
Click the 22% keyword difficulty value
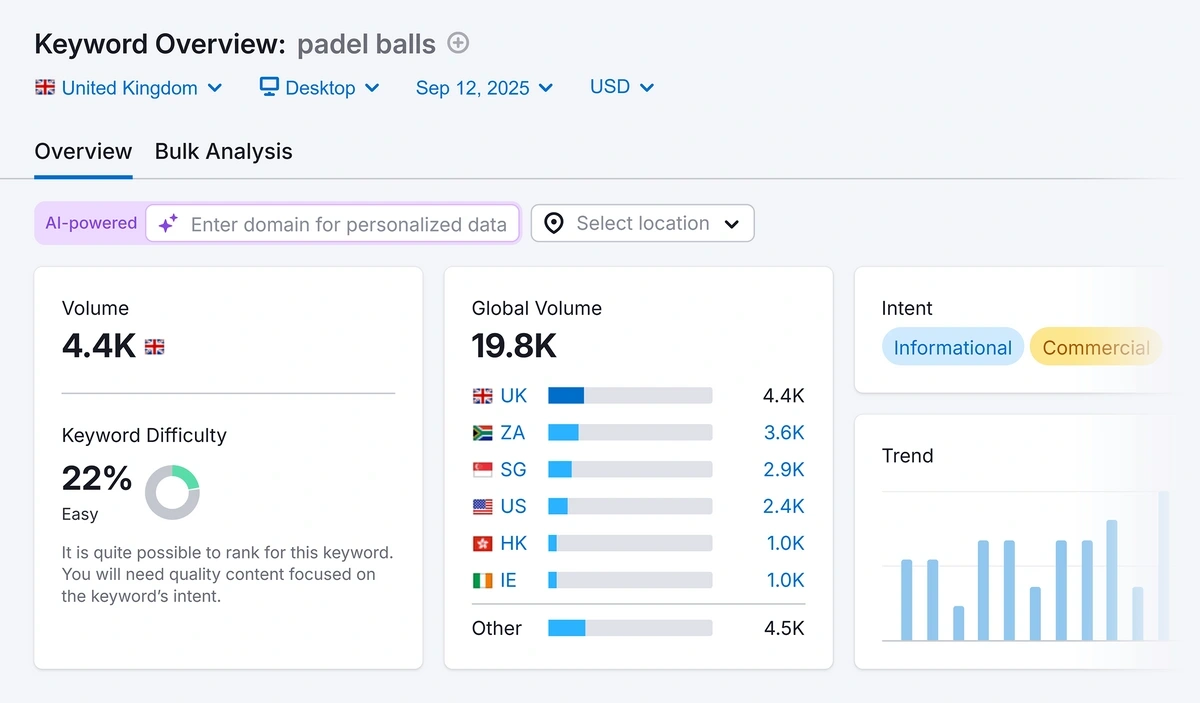[x=97, y=479]
